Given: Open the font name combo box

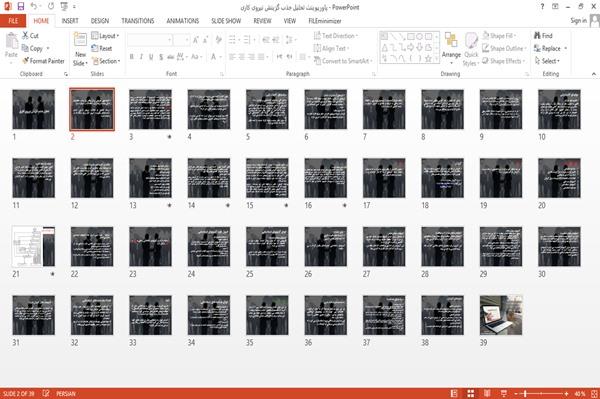Looking at the screenshot, I should tap(149, 40).
